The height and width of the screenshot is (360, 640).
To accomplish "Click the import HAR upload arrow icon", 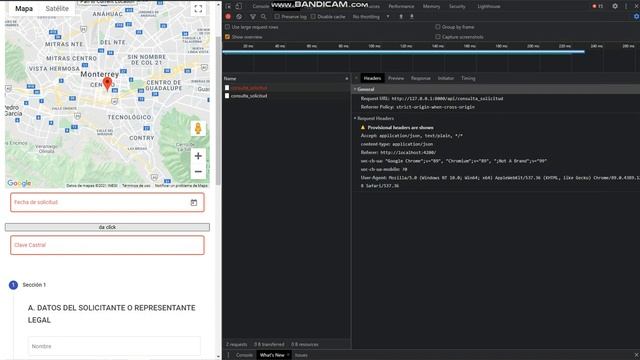I will [401, 17].
